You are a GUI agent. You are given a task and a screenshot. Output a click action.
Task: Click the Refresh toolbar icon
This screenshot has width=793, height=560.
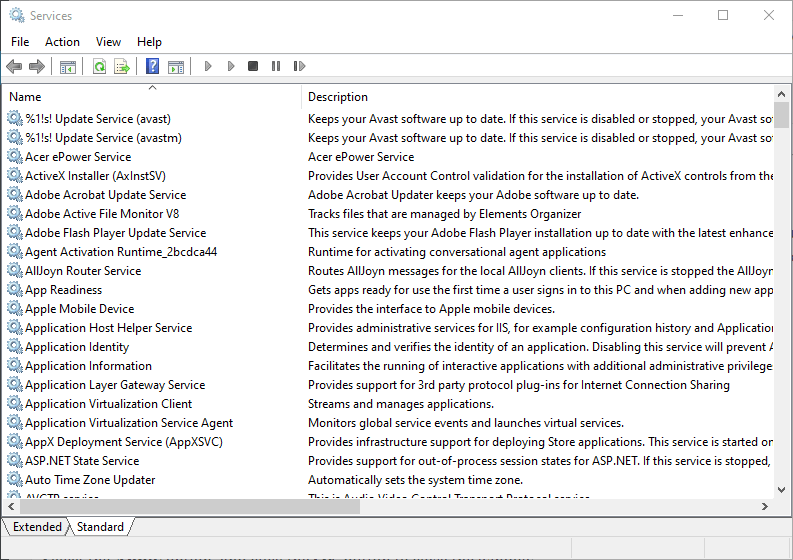[100, 66]
